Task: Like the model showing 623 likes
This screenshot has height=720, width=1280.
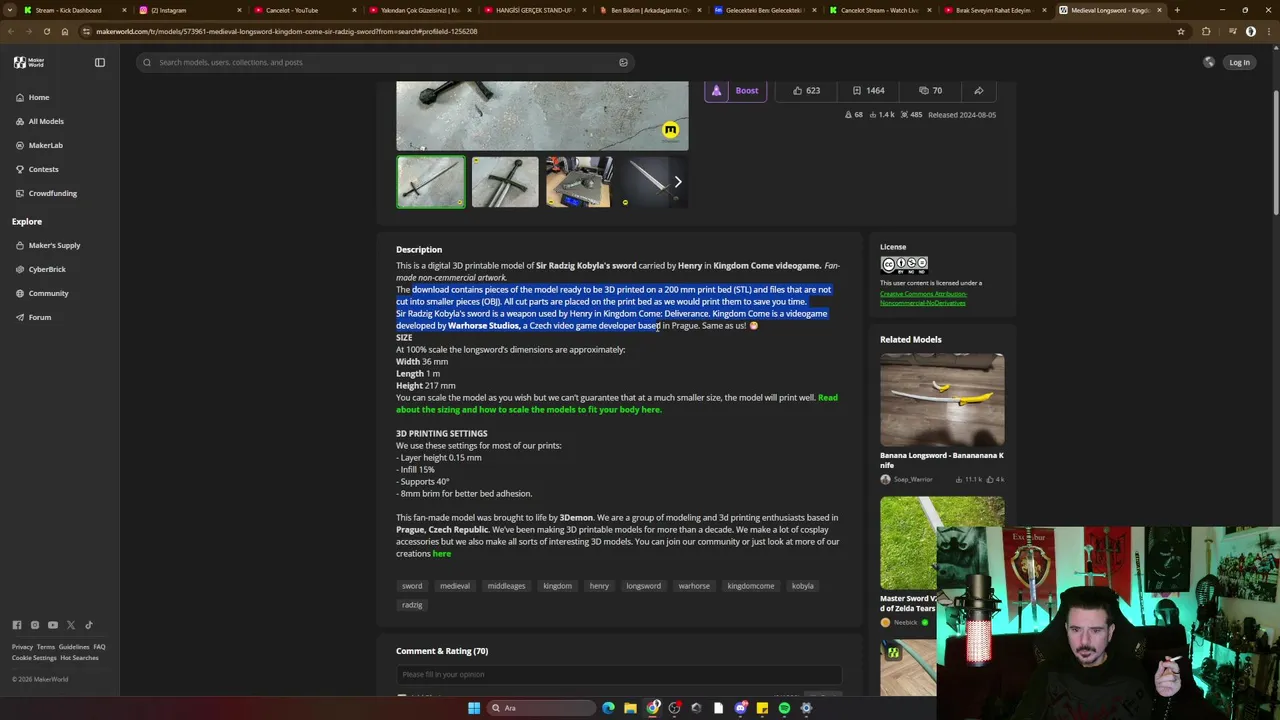Action: click(x=806, y=90)
